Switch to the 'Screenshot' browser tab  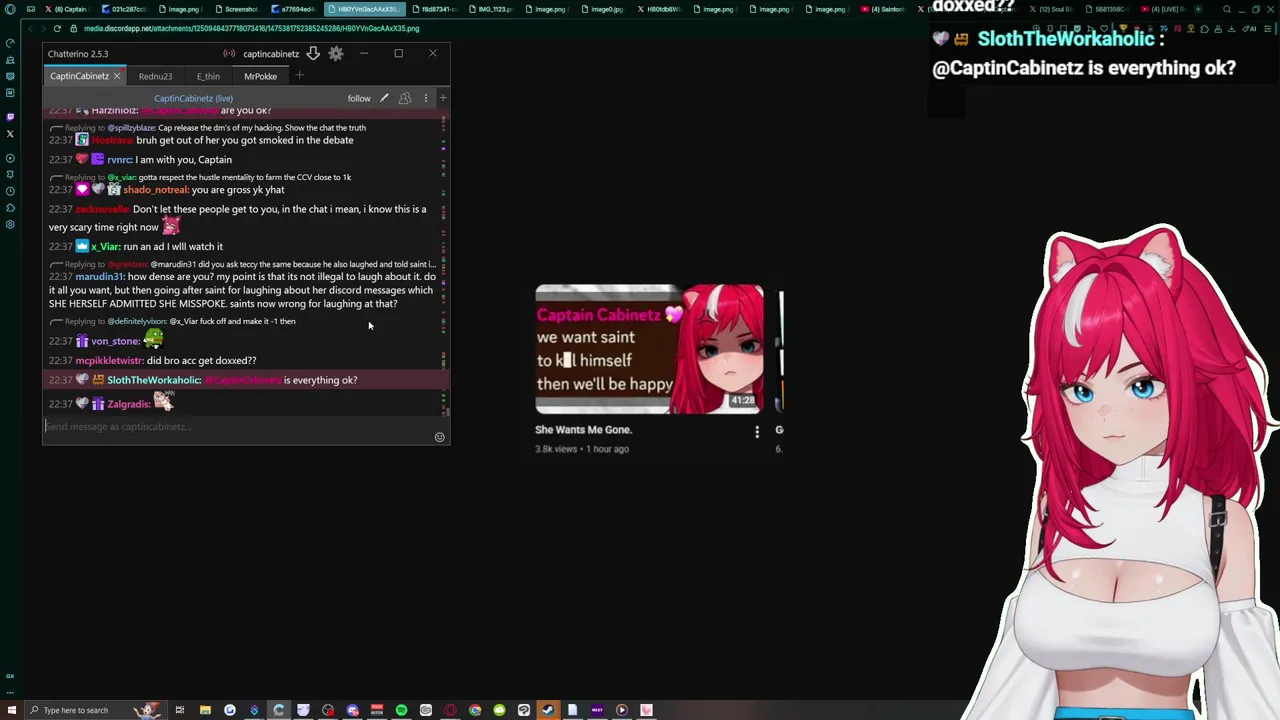point(238,9)
